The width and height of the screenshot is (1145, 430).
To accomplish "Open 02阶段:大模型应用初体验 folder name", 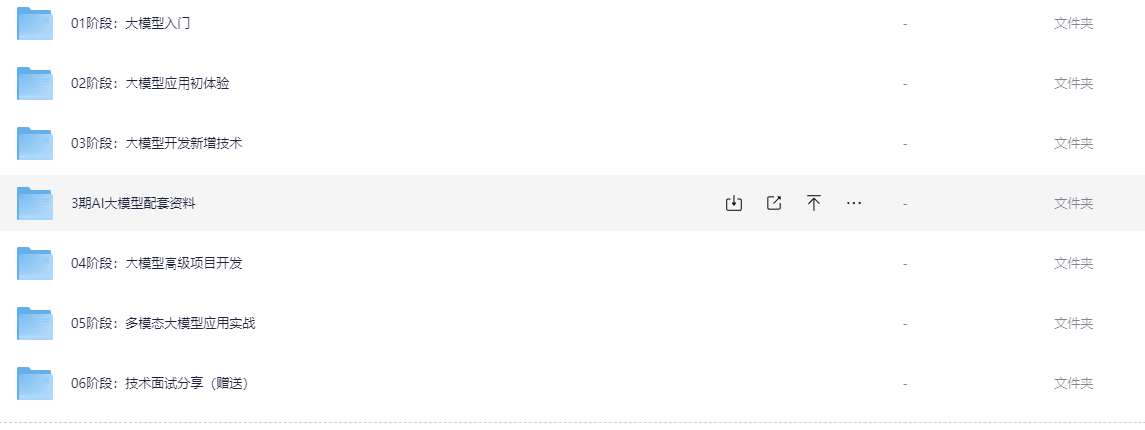I will [x=150, y=83].
